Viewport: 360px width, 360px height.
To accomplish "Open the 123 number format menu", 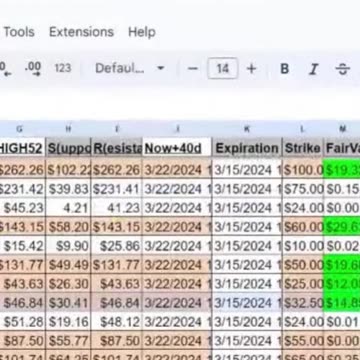I will coord(63,68).
